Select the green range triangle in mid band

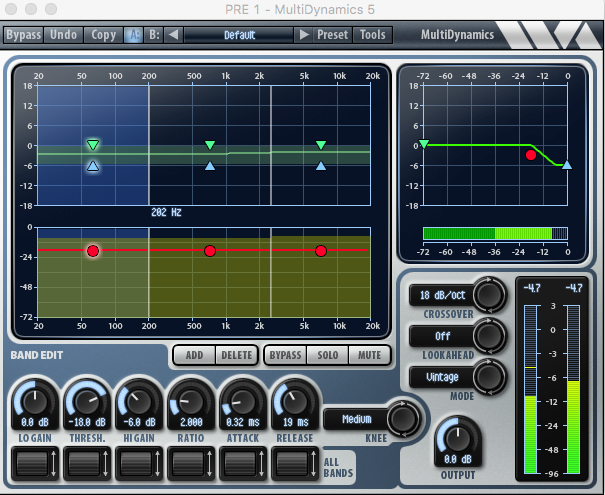click(x=210, y=145)
